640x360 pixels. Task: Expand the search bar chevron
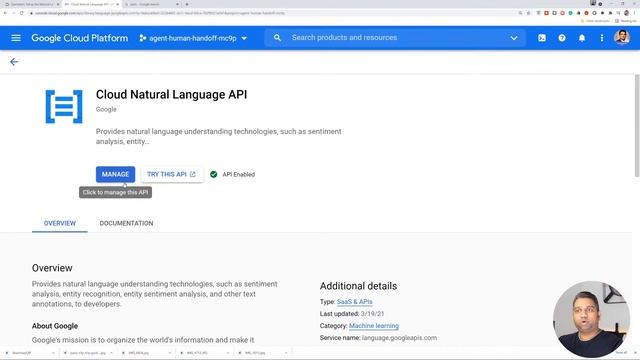(513, 38)
